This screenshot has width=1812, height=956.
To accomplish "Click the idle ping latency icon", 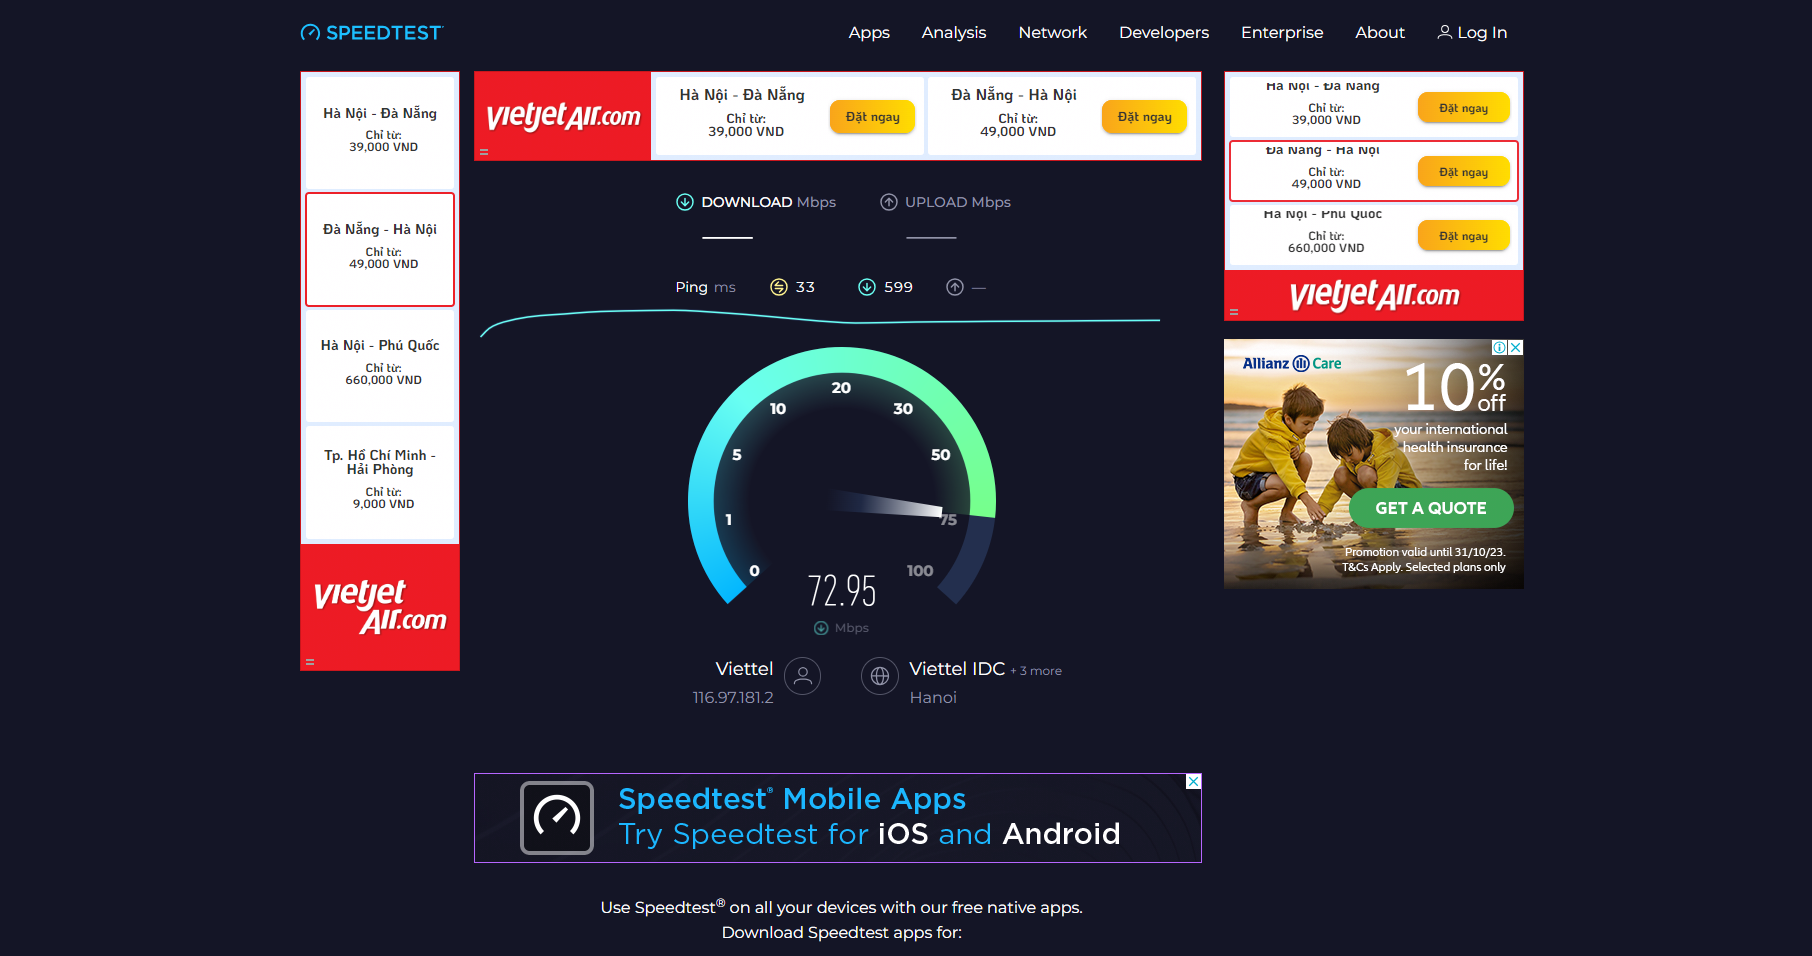I will click(x=779, y=287).
